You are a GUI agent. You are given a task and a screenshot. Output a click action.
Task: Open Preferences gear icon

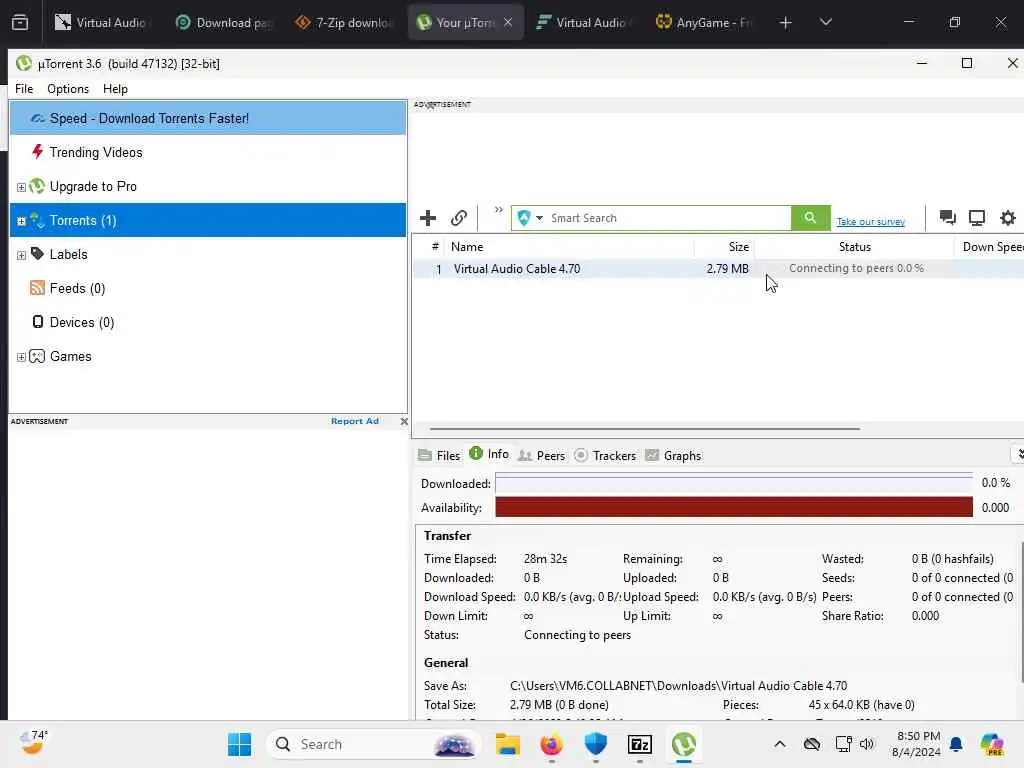(x=1008, y=218)
